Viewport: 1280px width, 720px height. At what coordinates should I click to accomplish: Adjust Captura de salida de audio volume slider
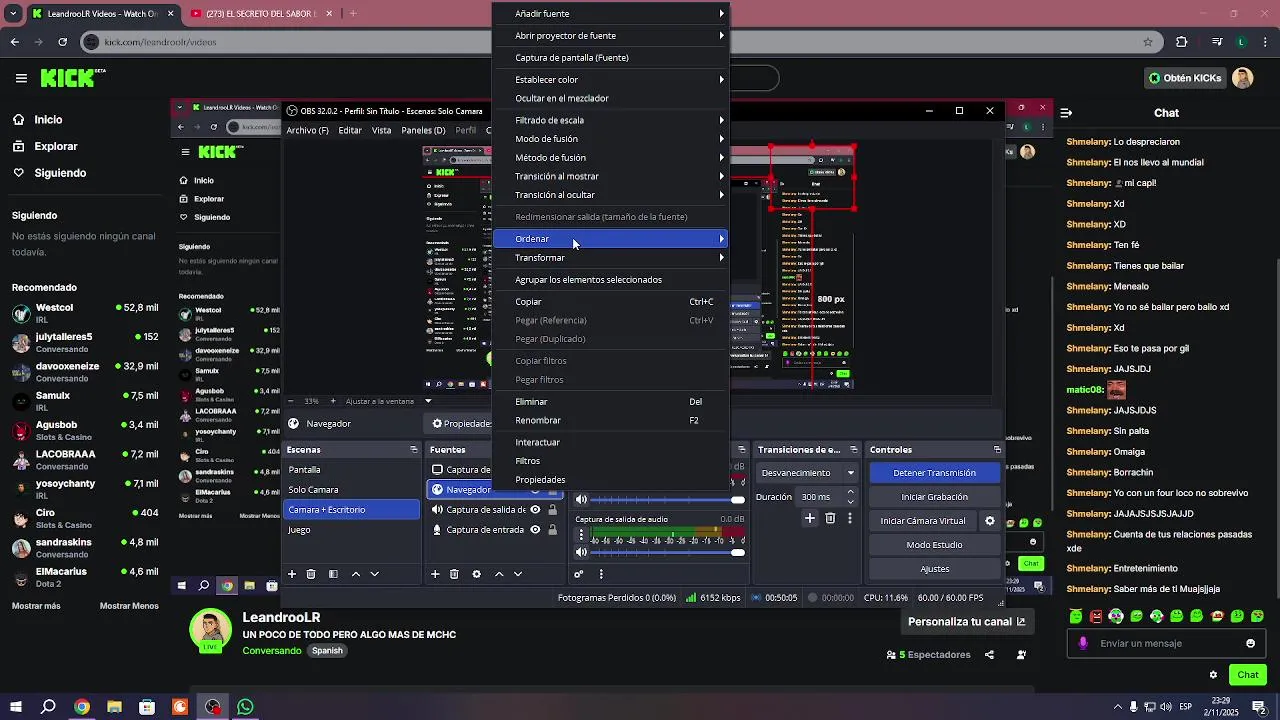tap(667, 553)
